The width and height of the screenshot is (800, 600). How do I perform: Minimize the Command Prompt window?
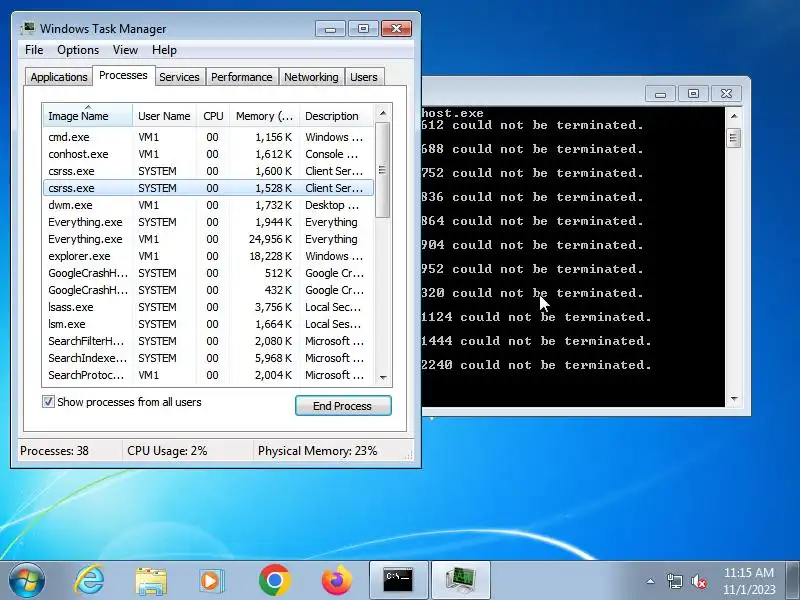660,93
